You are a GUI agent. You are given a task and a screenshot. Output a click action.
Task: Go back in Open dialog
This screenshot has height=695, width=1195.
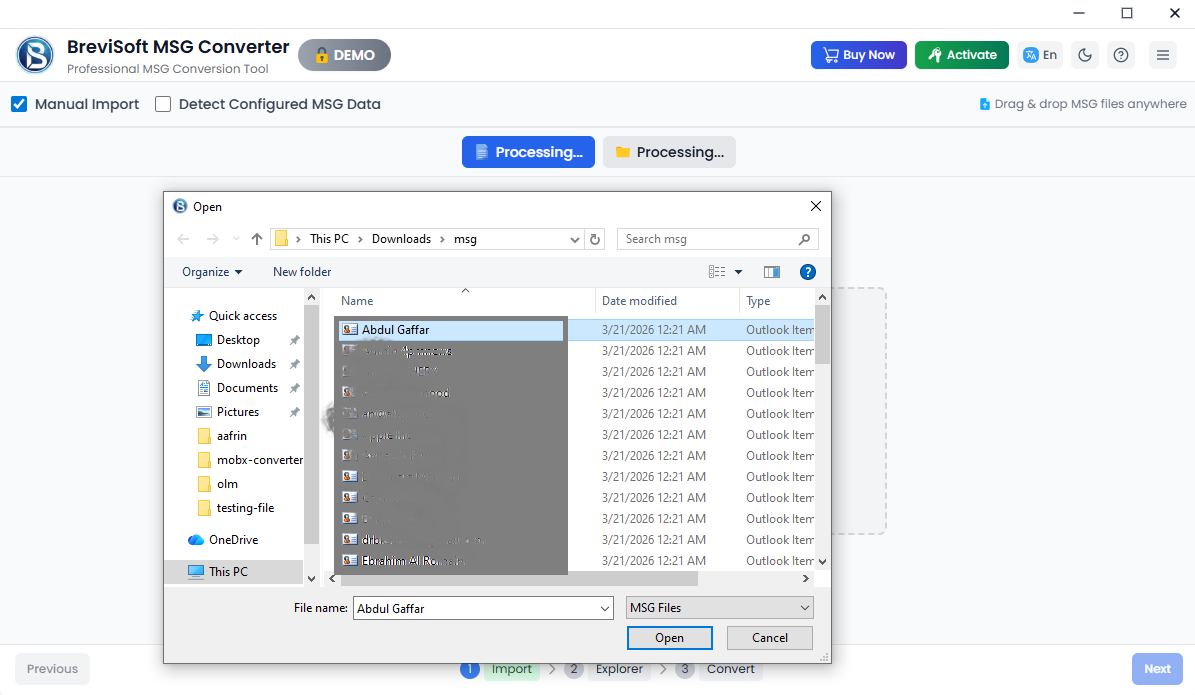183,239
